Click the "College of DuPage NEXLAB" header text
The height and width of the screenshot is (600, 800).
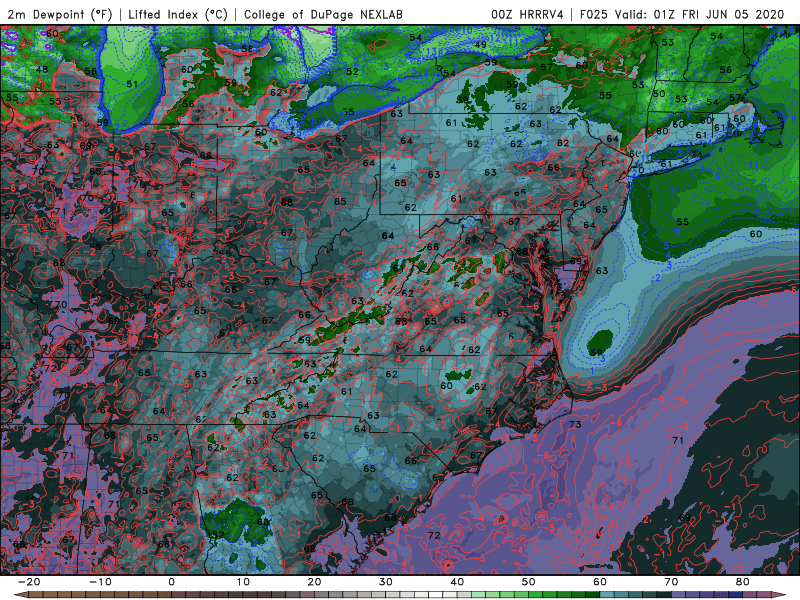(x=323, y=15)
